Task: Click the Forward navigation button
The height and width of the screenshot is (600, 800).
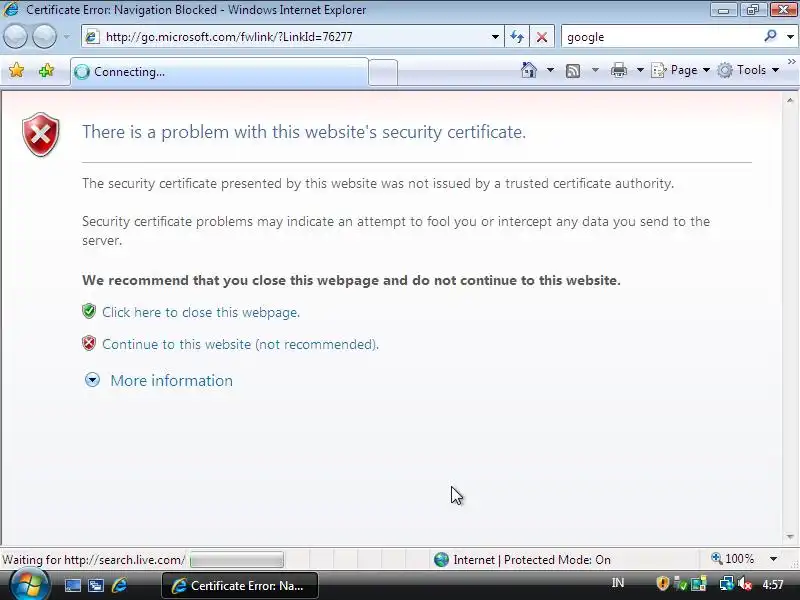Action: point(44,37)
